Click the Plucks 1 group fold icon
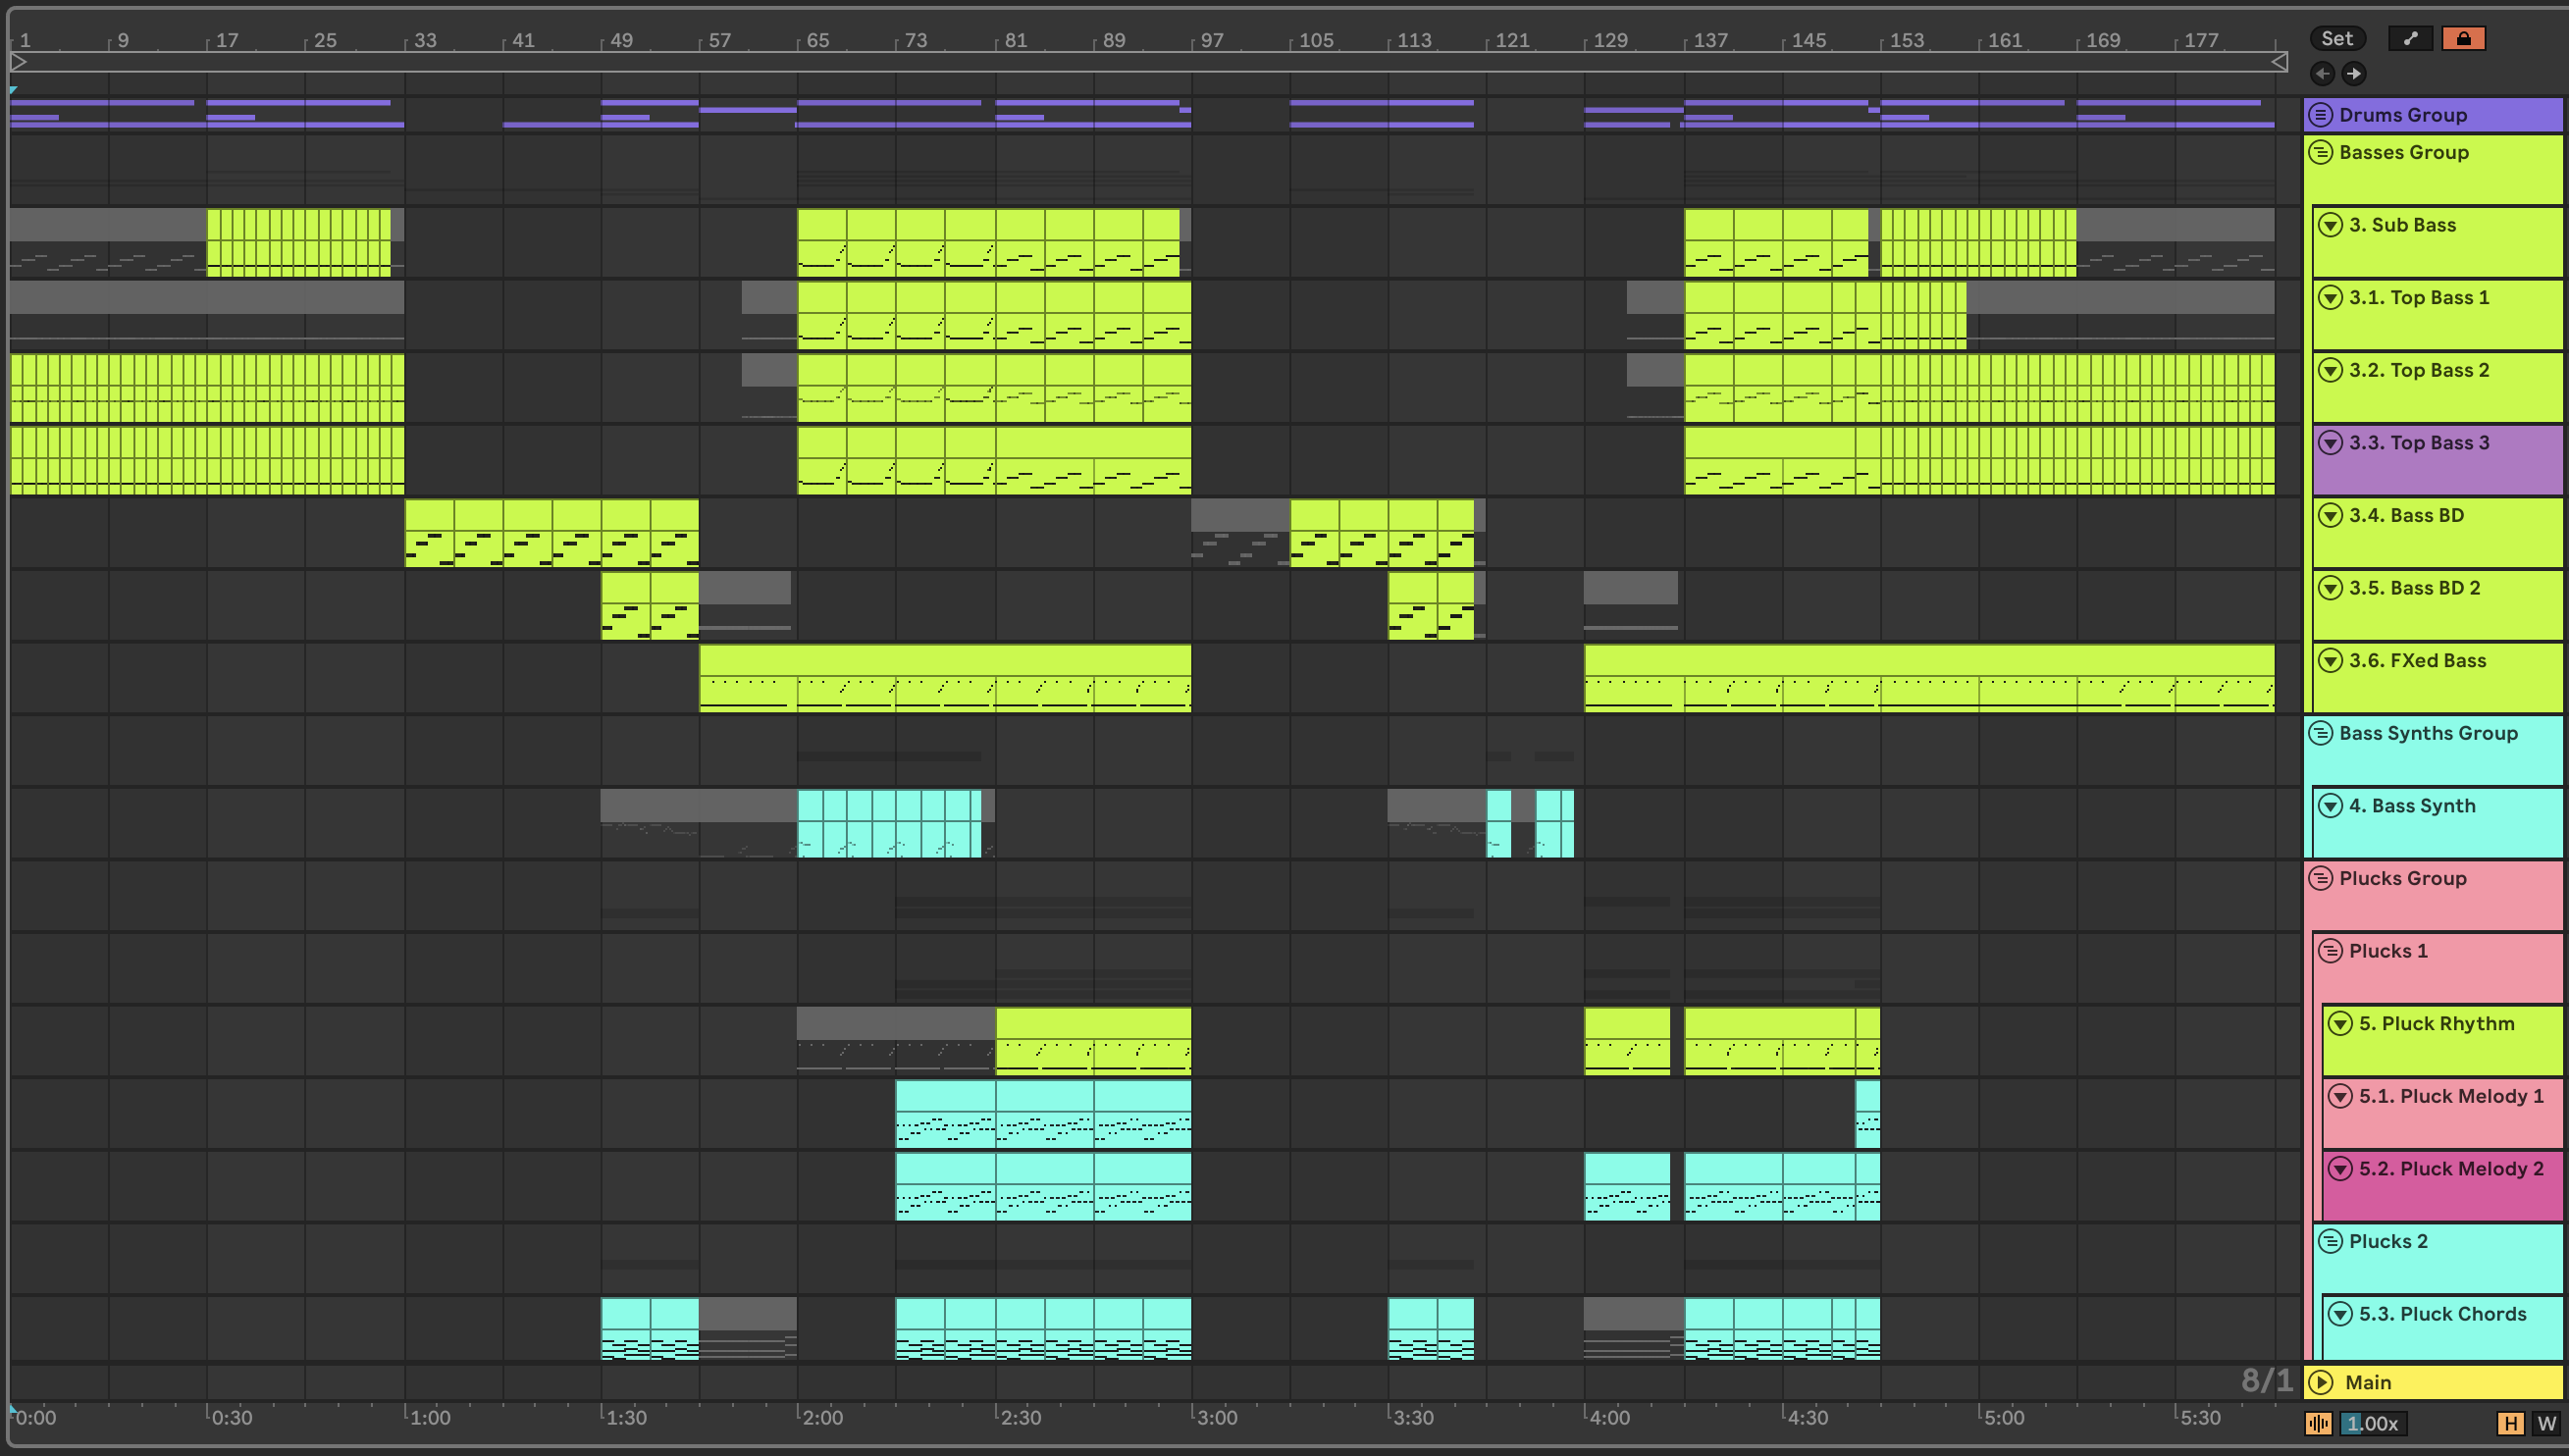This screenshot has width=2569, height=1456. click(2330, 951)
